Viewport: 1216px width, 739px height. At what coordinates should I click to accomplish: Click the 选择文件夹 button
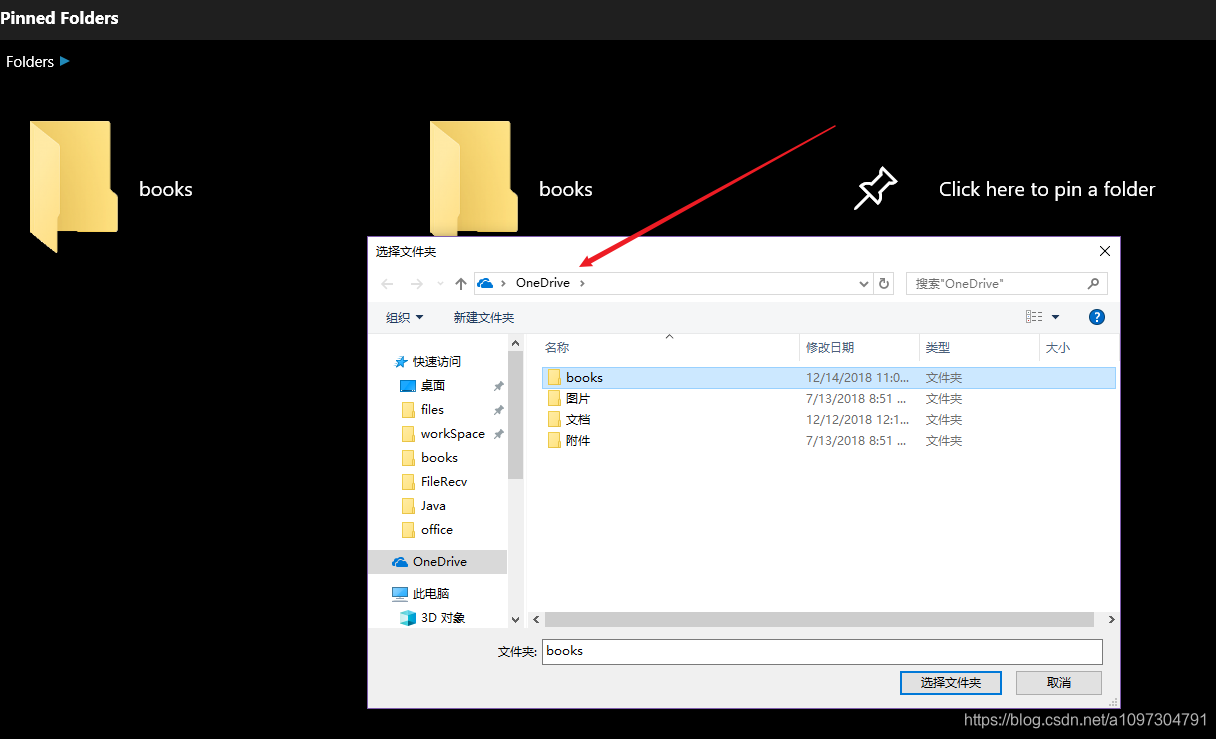[951, 683]
